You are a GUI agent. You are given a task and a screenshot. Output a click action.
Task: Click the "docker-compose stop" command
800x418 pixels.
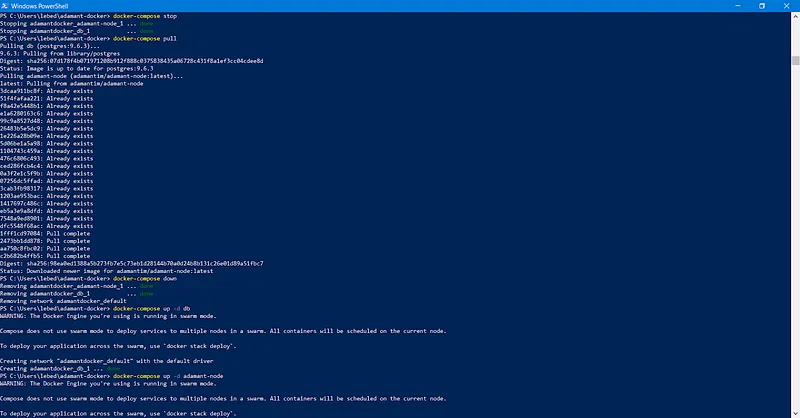tap(145, 16)
